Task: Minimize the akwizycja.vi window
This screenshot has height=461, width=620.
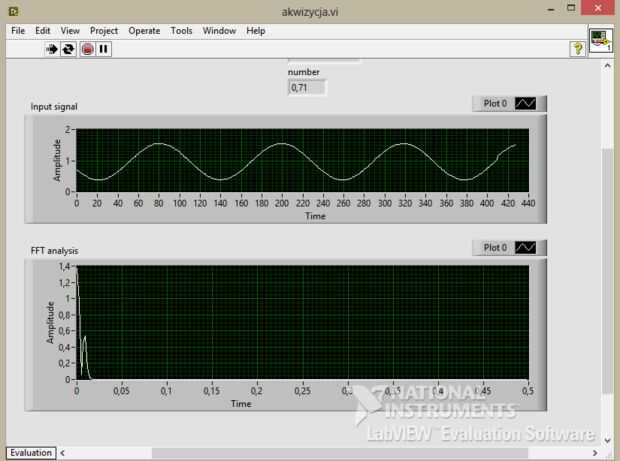Action: click(x=551, y=9)
